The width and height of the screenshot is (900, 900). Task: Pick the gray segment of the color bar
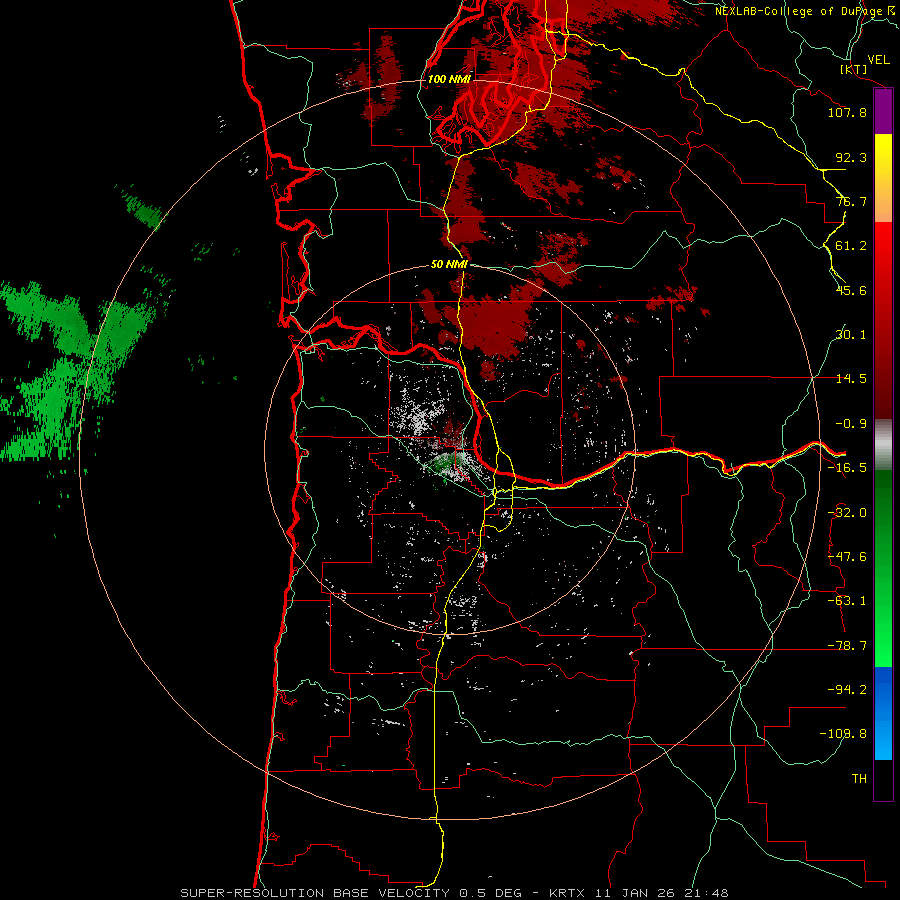coord(883,445)
